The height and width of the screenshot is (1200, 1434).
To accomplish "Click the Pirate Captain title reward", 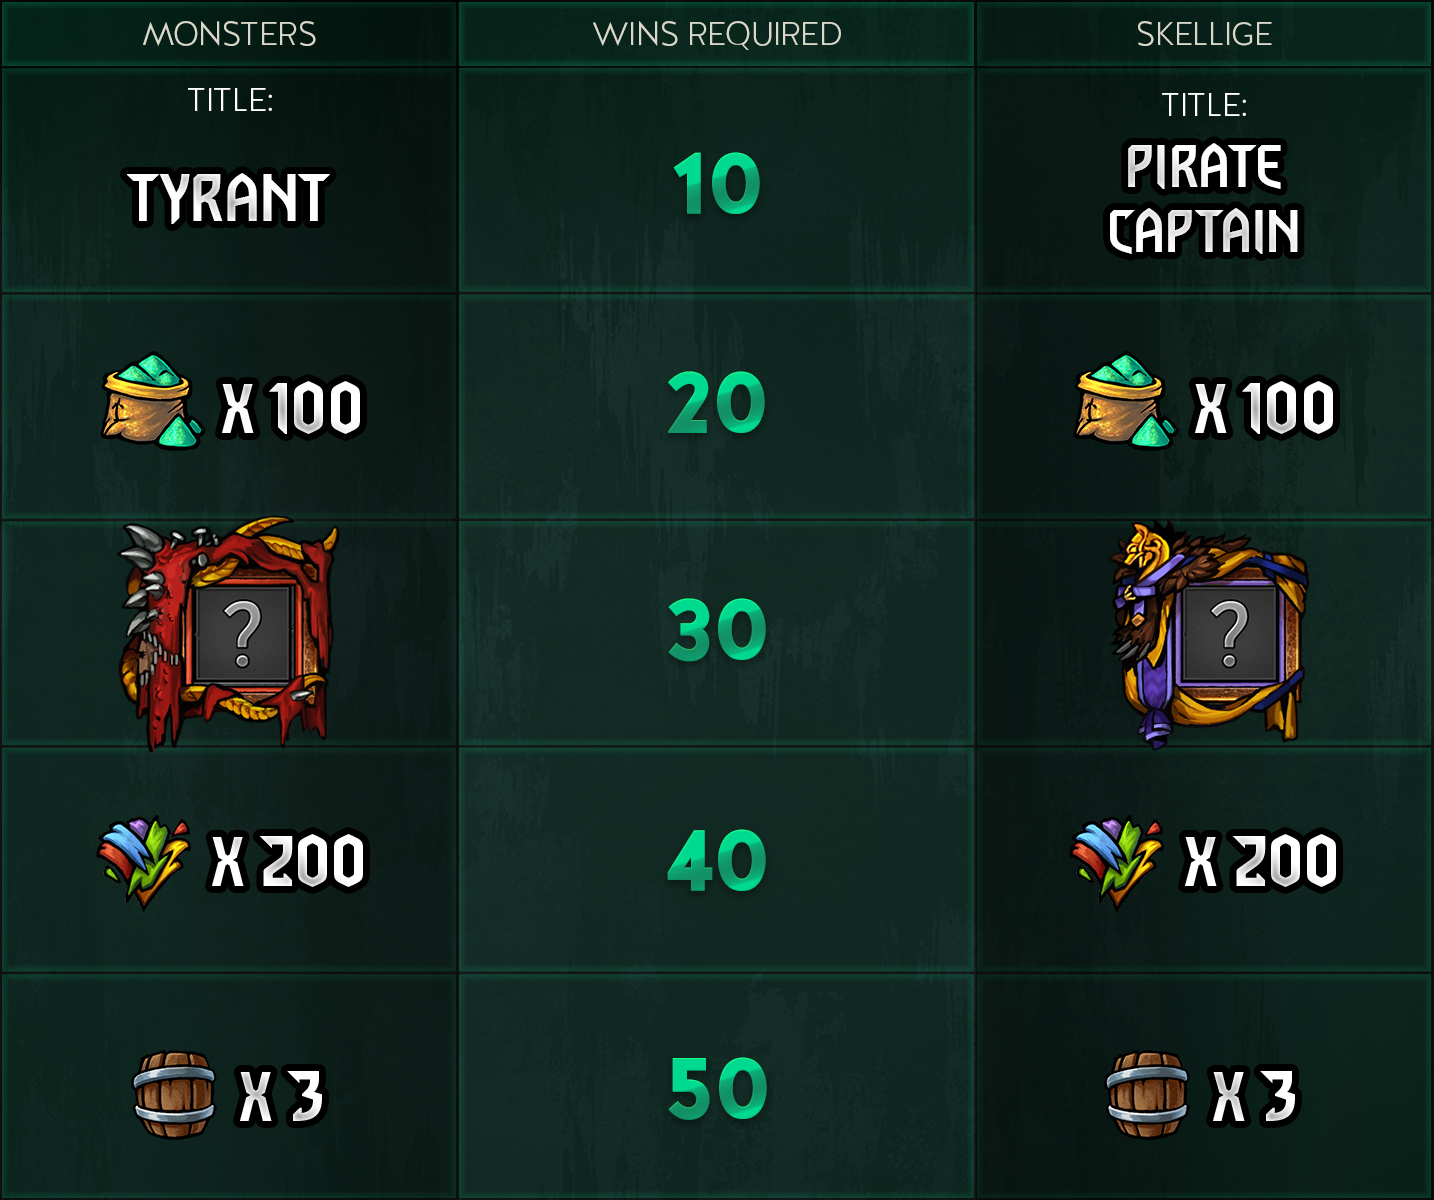I will pos(1204,199).
